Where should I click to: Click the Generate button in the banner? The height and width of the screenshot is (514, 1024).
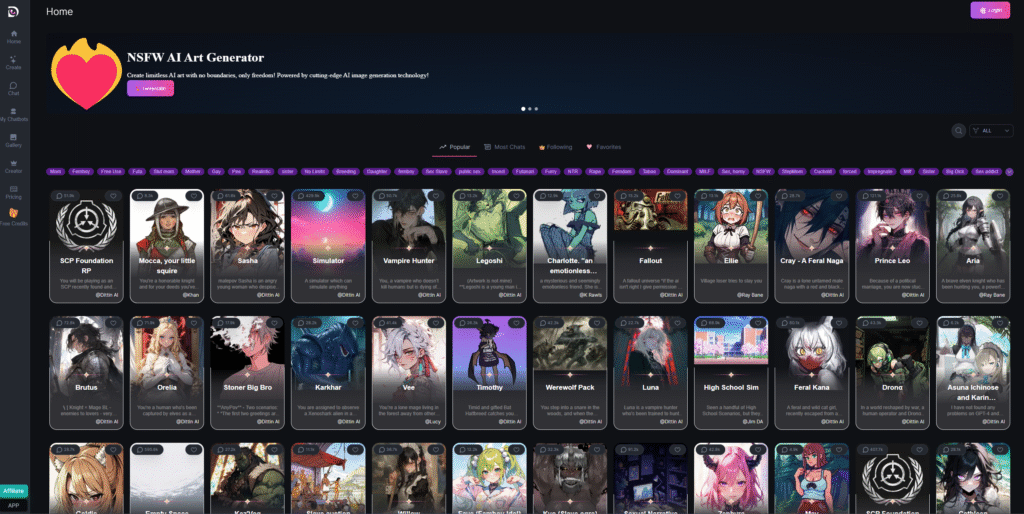pyautogui.click(x=150, y=88)
